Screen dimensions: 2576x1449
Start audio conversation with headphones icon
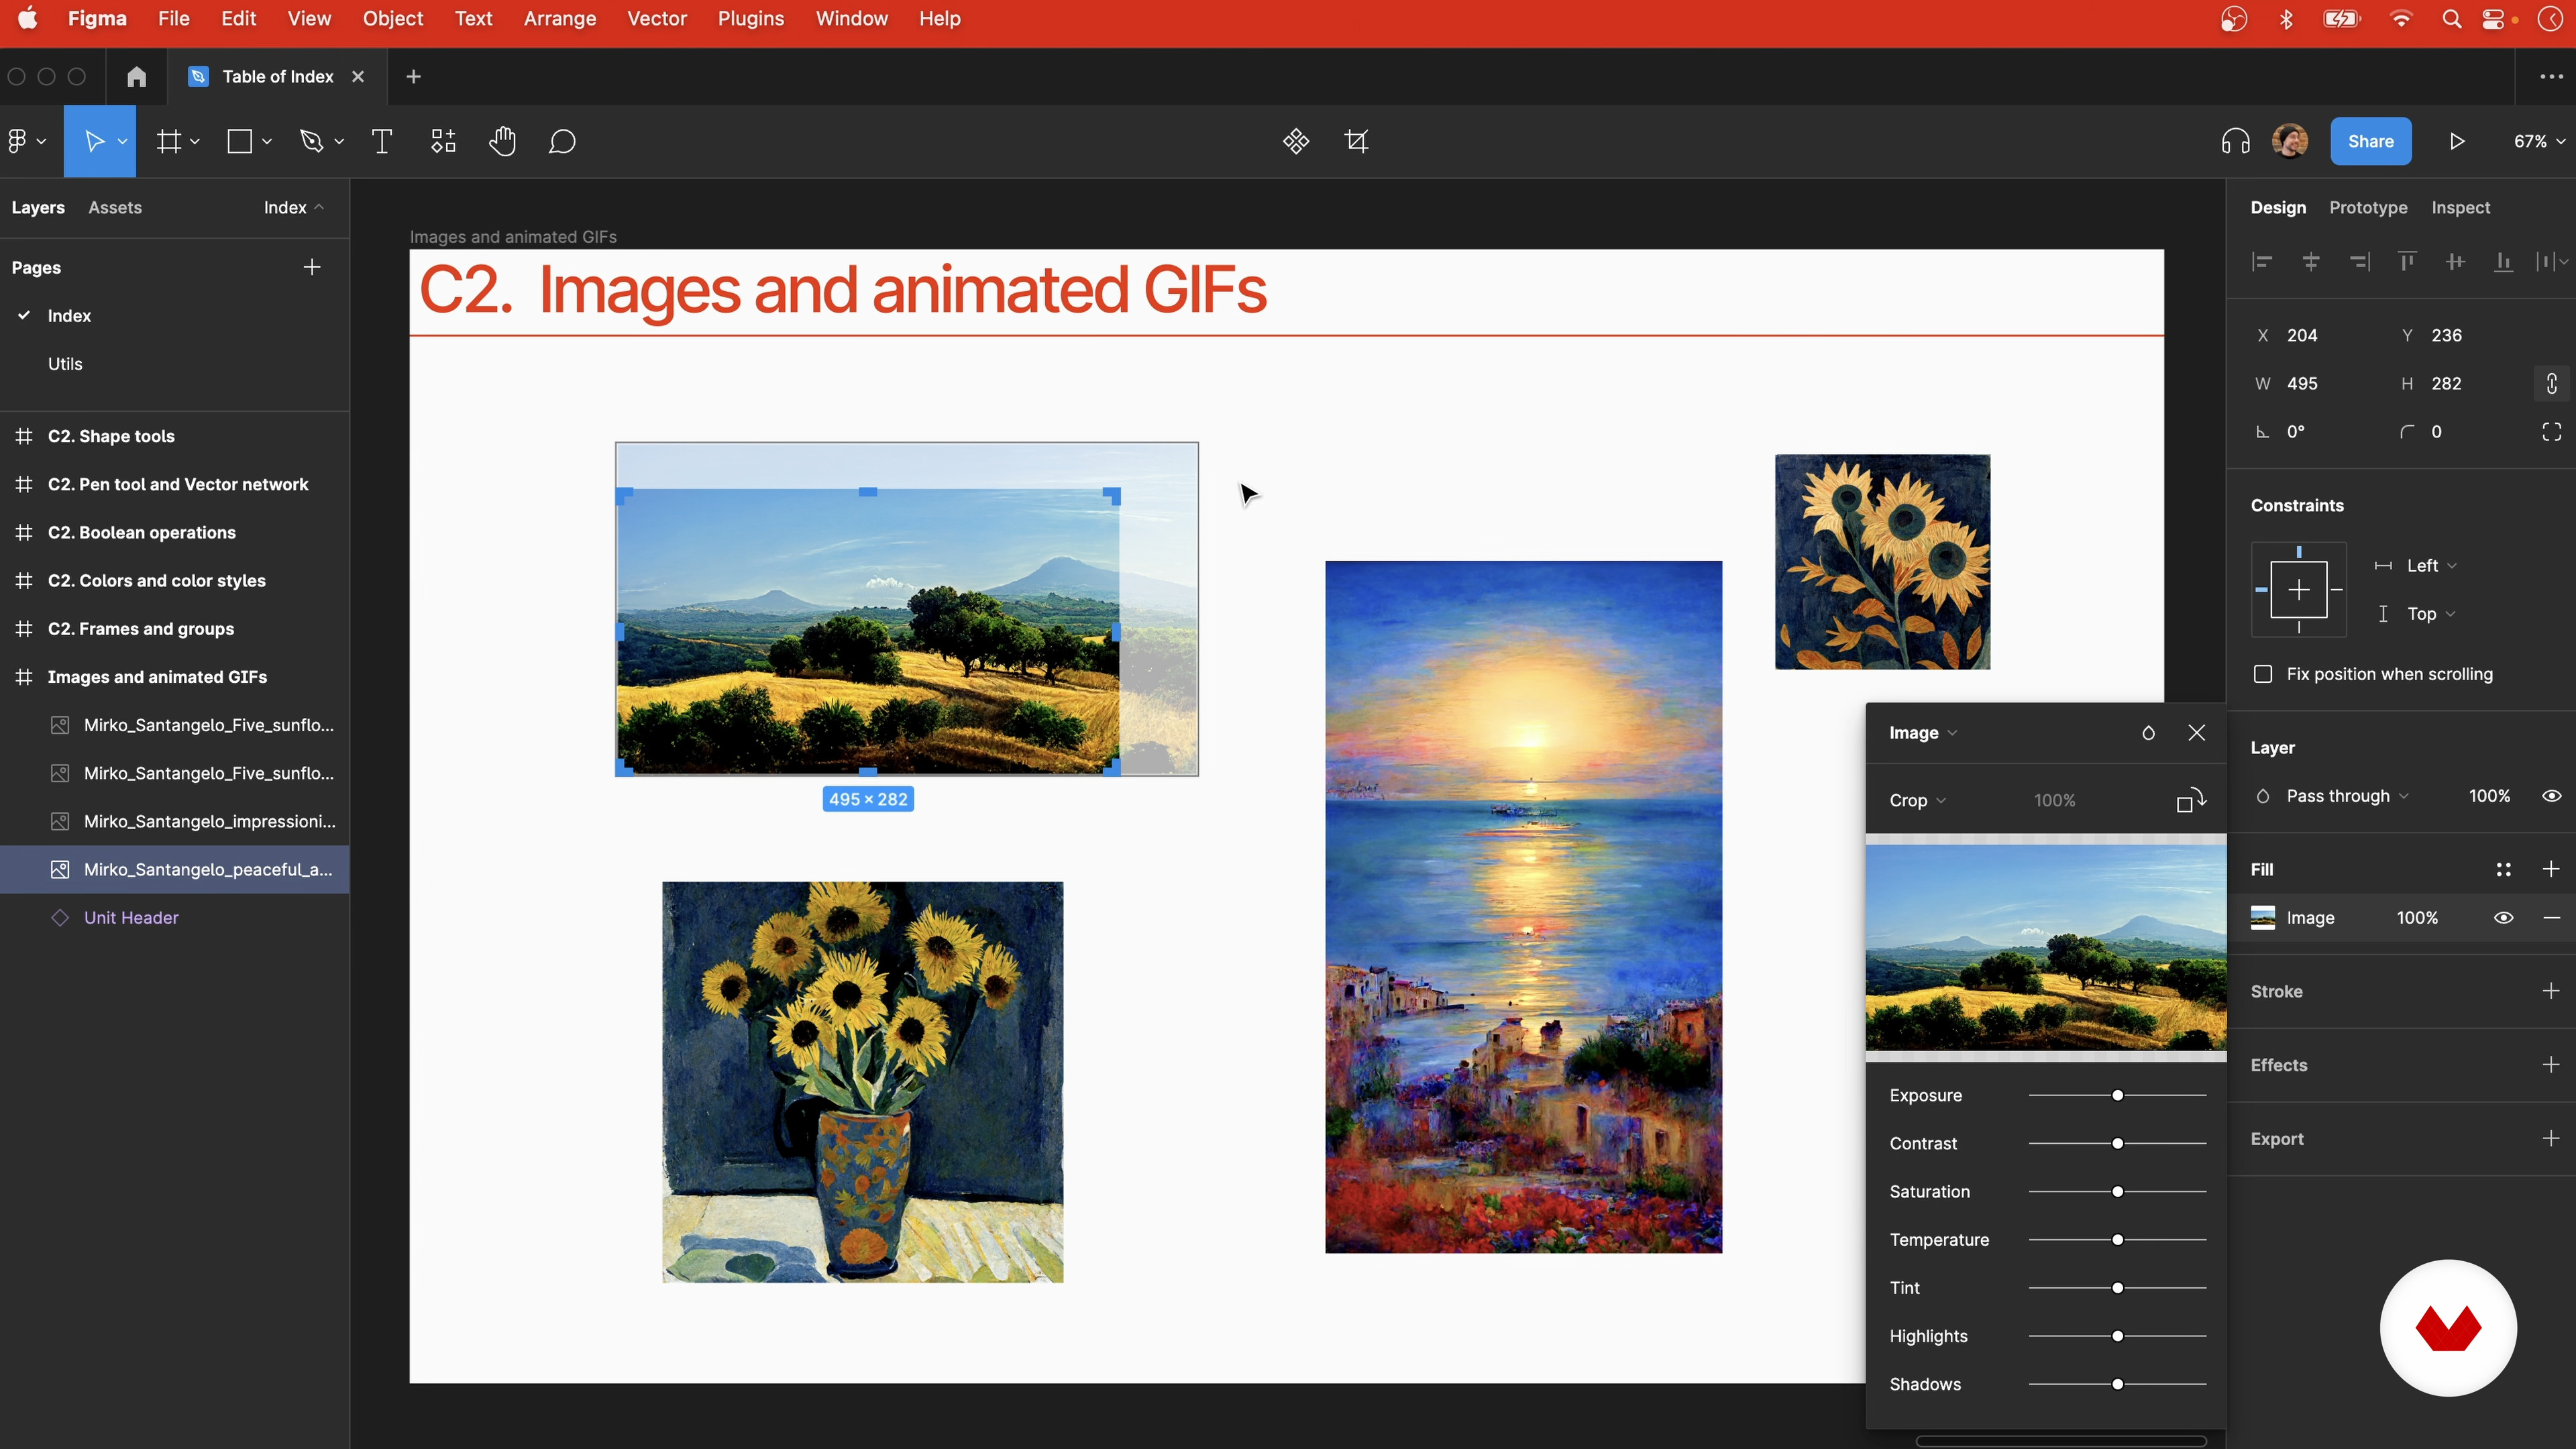(x=2235, y=141)
